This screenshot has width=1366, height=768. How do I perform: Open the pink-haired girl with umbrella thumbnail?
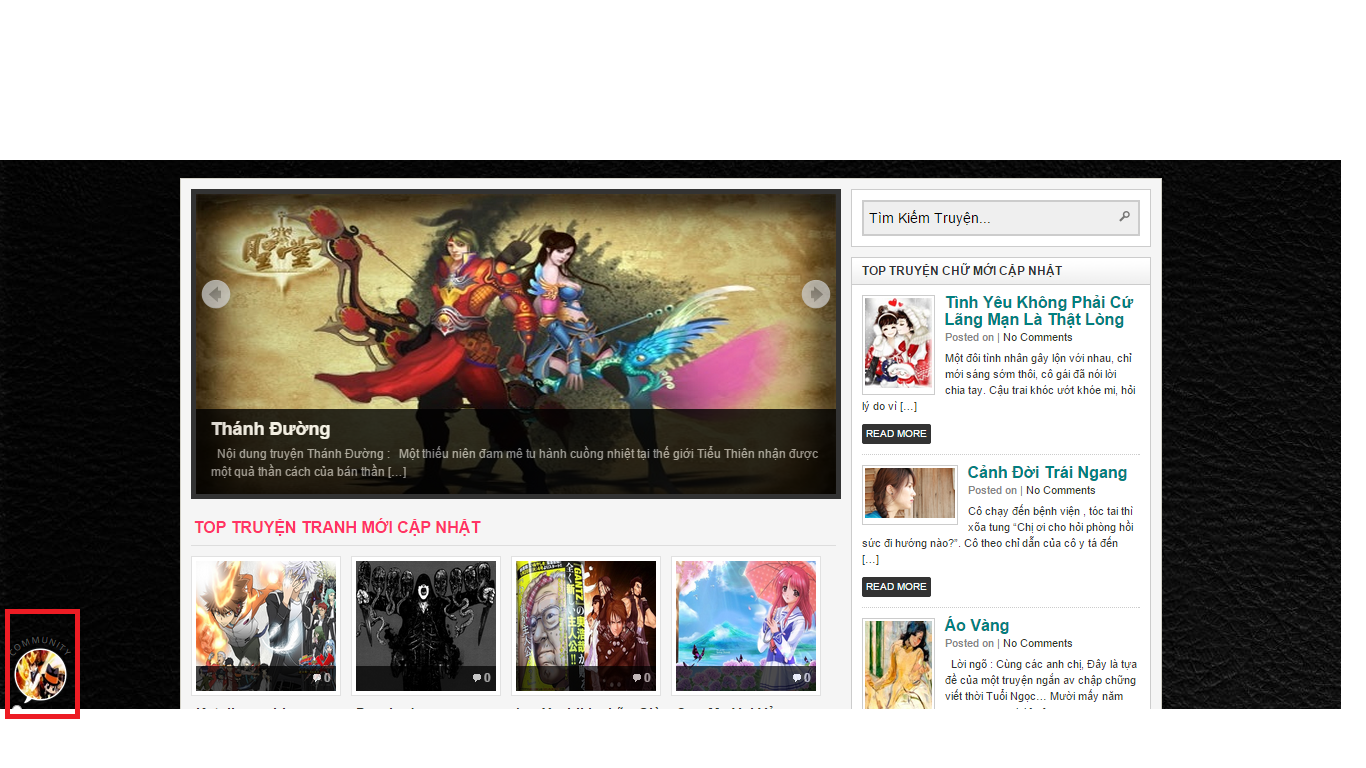(x=746, y=625)
